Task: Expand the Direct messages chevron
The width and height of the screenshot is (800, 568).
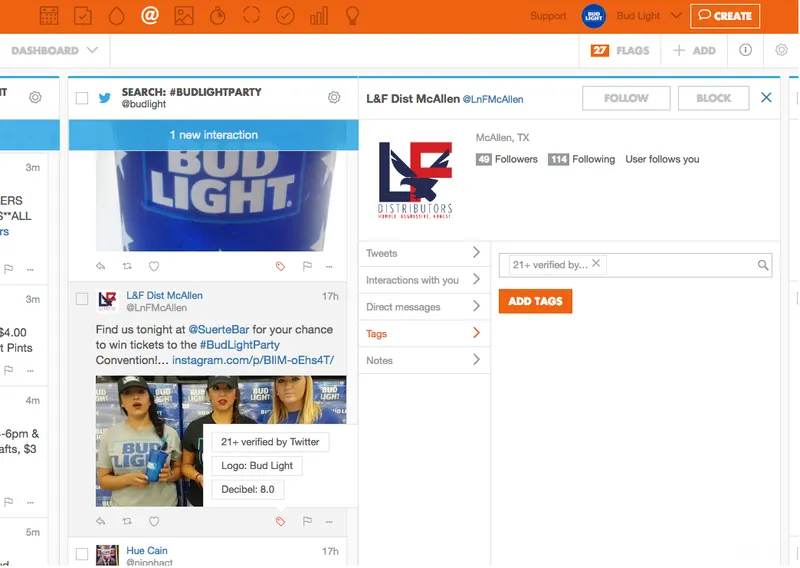Action: tap(476, 306)
